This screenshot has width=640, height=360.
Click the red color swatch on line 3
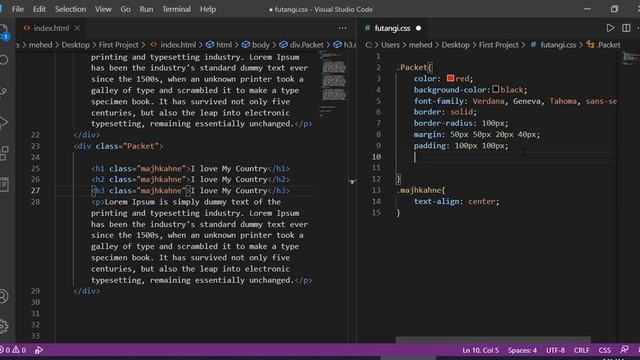(450, 78)
